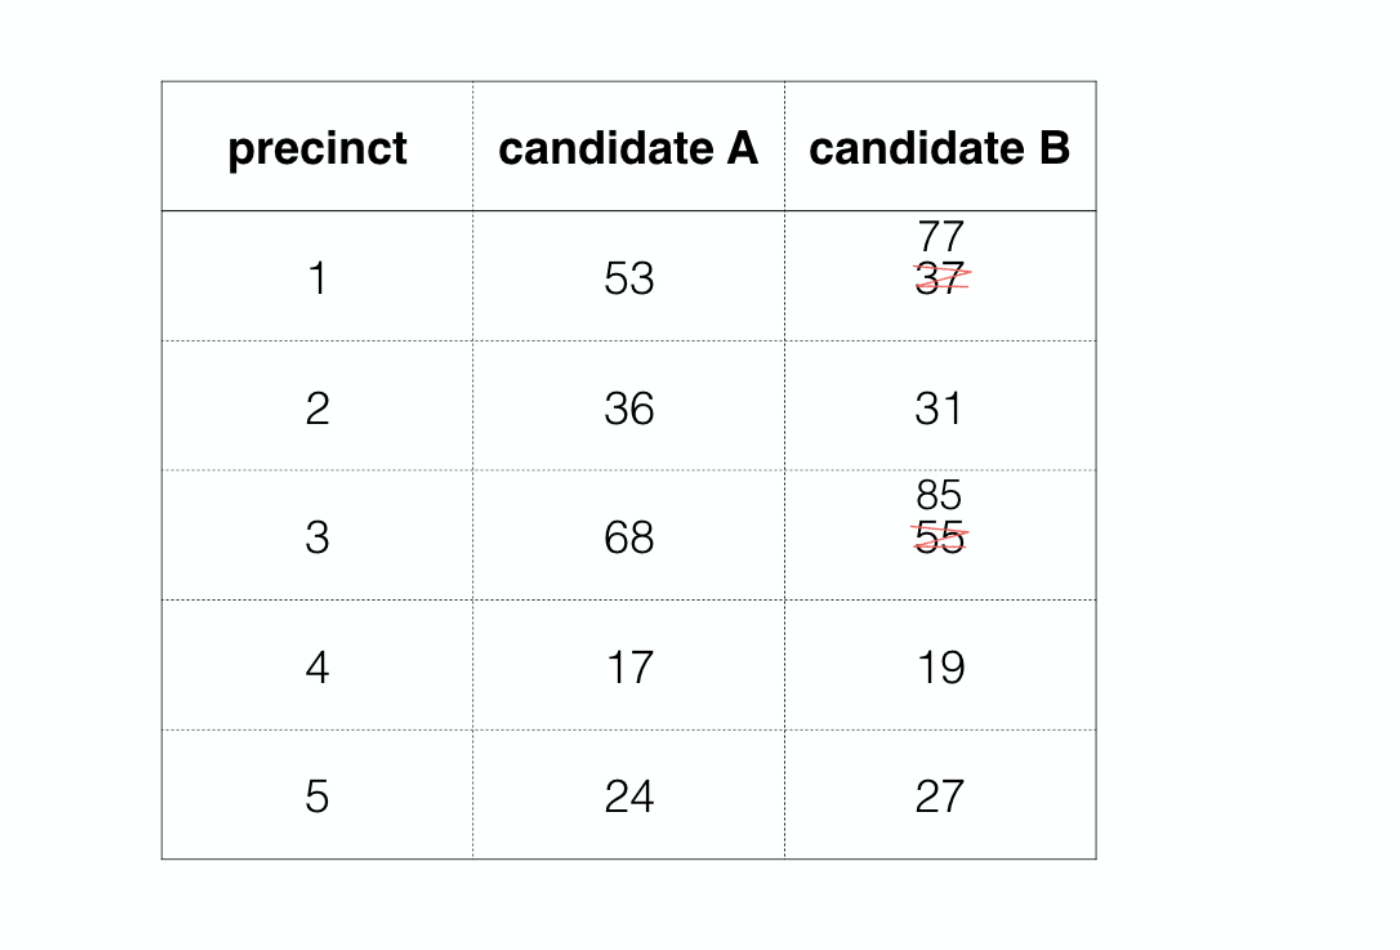This screenshot has width=1400, height=950.
Task: Click candidate B value 27
Action: (940, 797)
